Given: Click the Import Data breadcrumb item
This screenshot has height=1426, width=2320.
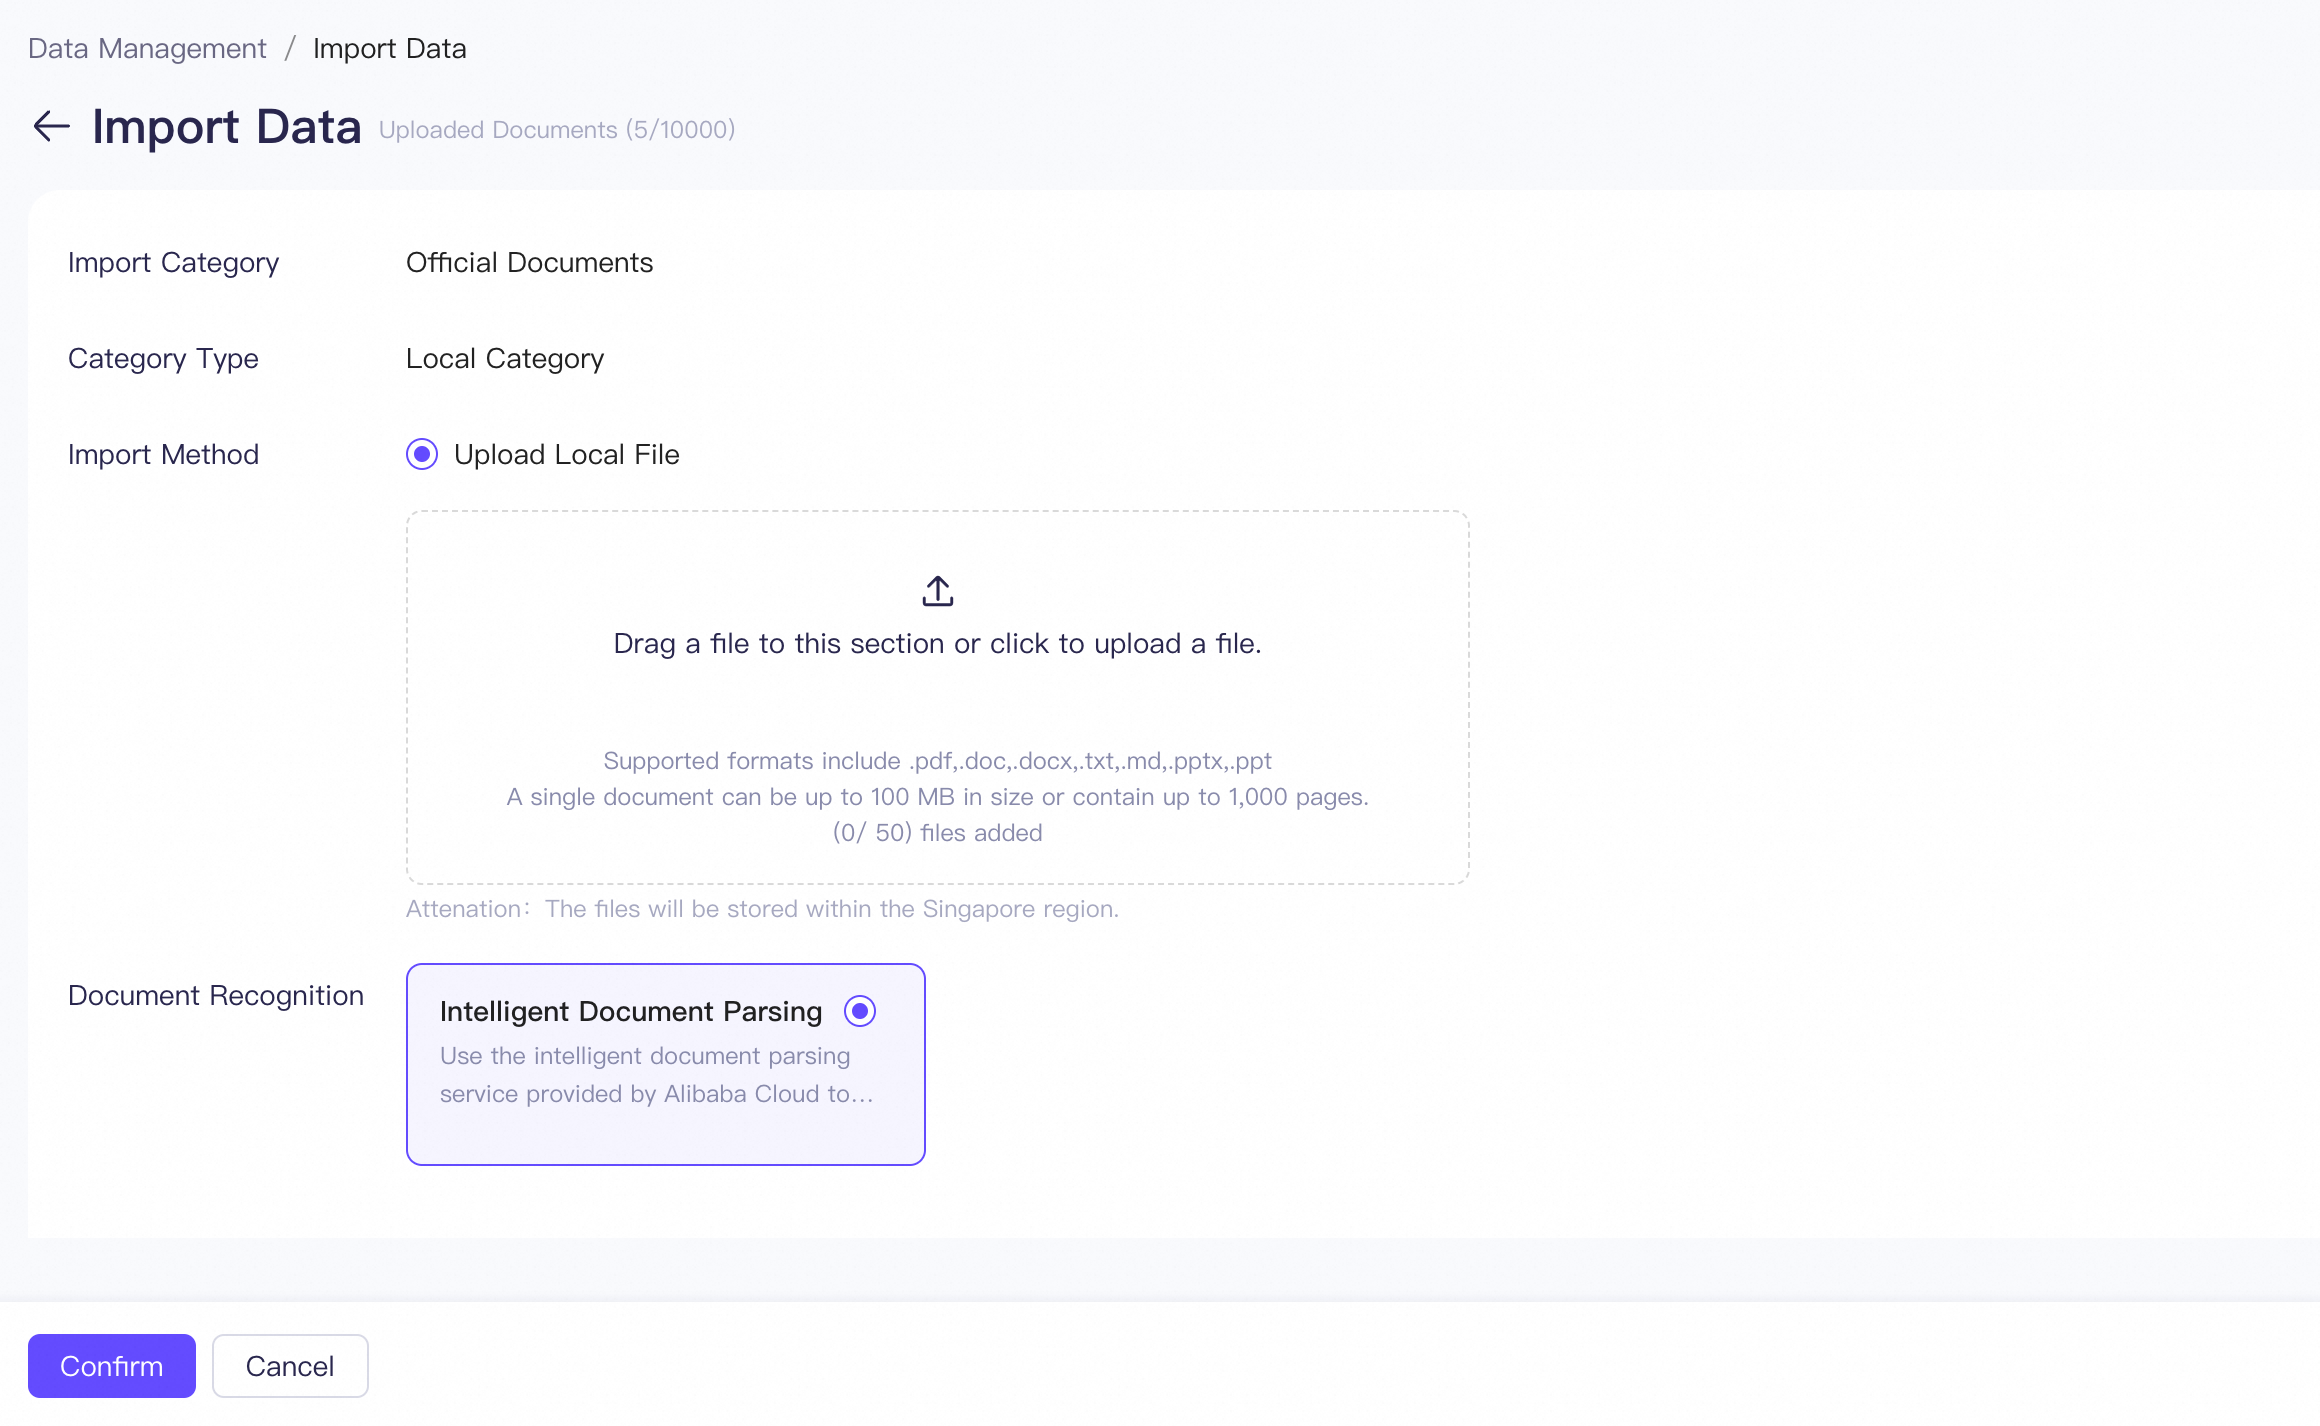Looking at the screenshot, I should click(390, 48).
